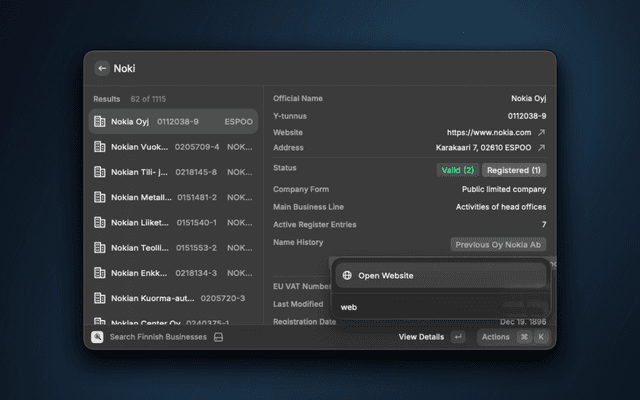Image resolution: width=640 pixels, height=400 pixels.
Task: Click business ID 0218134-3
Action: pos(196,273)
